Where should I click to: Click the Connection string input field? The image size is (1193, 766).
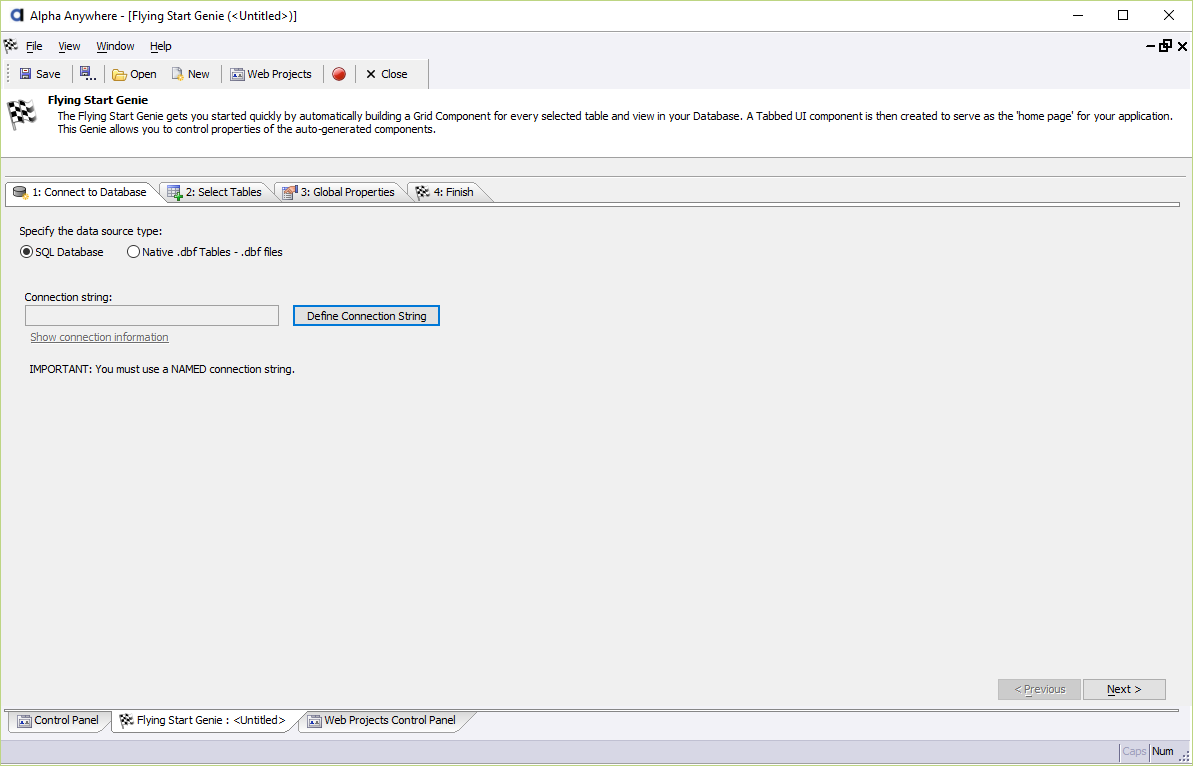point(152,316)
